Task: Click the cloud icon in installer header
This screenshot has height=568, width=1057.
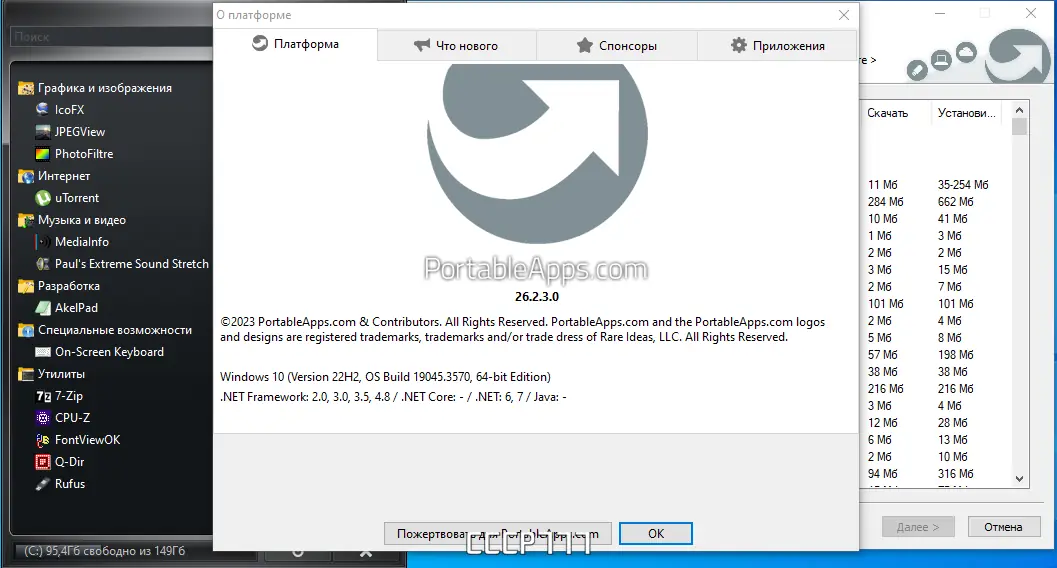Action: point(966,53)
